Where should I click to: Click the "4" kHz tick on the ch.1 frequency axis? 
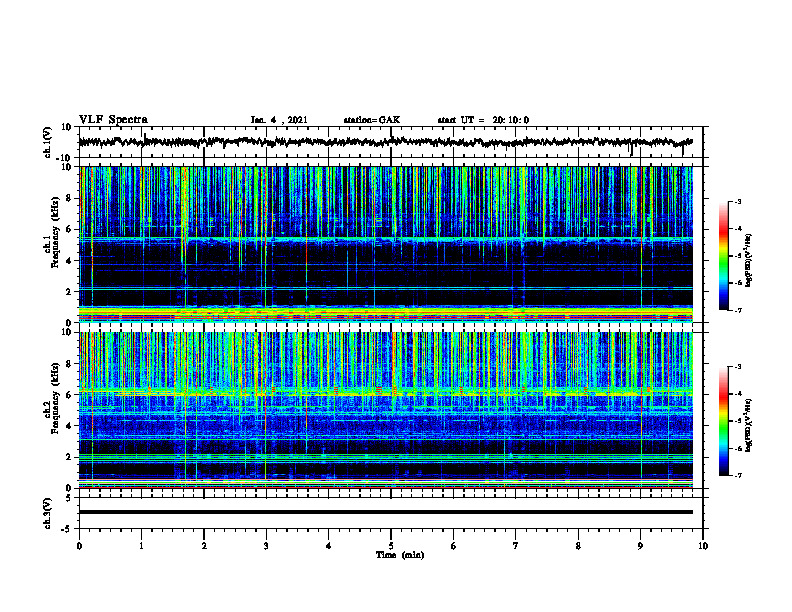(x=70, y=261)
